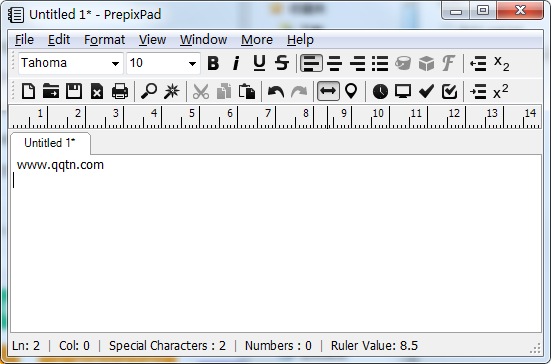Viewport: 551px width, 364px height.
Task: Expand the Tahoma font dropdown
Action: coord(115,64)
